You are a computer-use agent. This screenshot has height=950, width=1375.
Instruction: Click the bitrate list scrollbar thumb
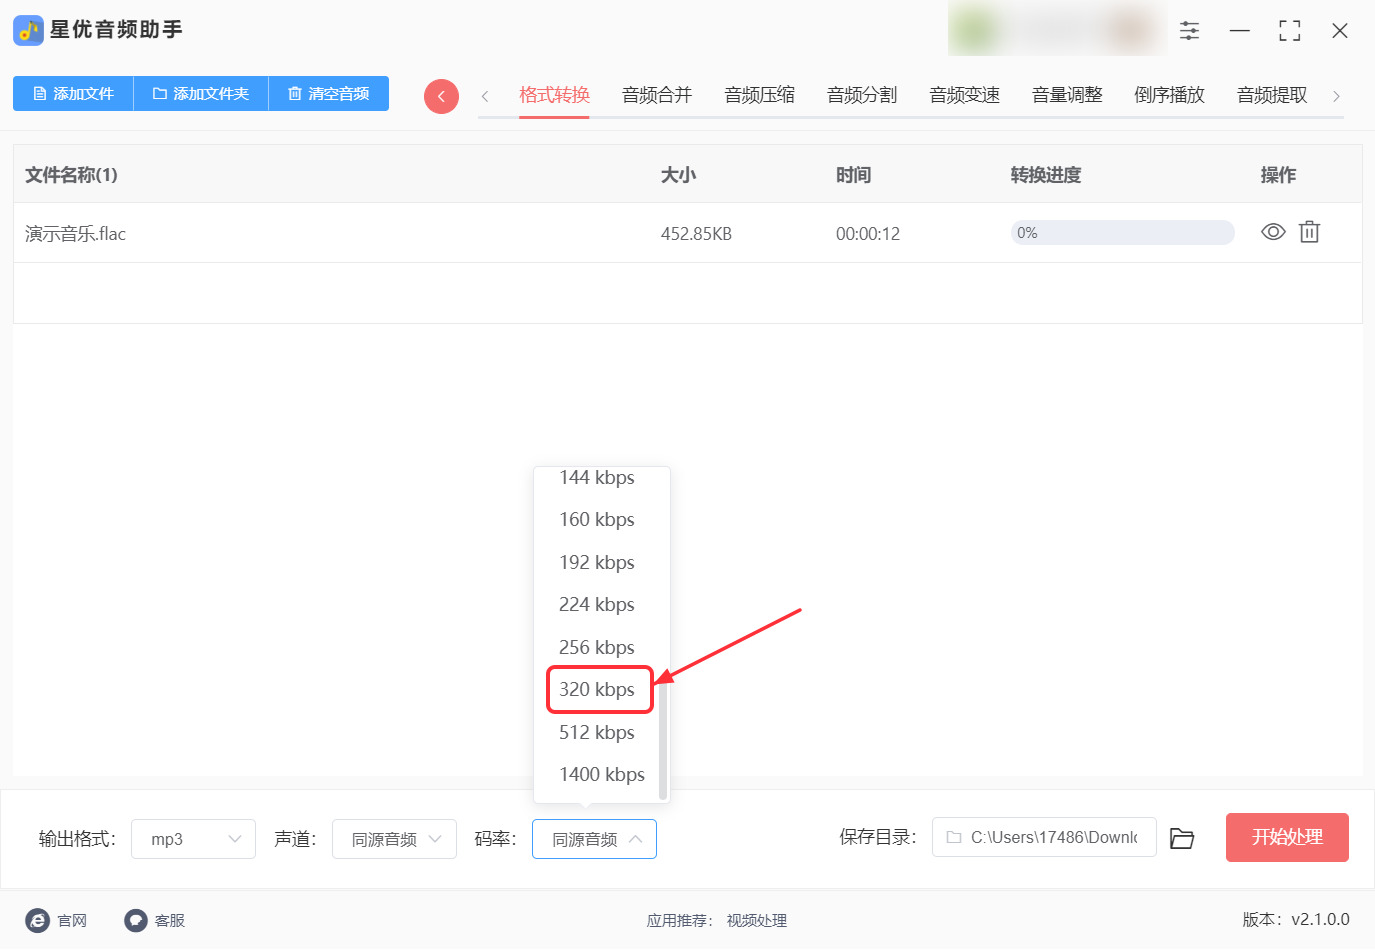tap(663, 741)
